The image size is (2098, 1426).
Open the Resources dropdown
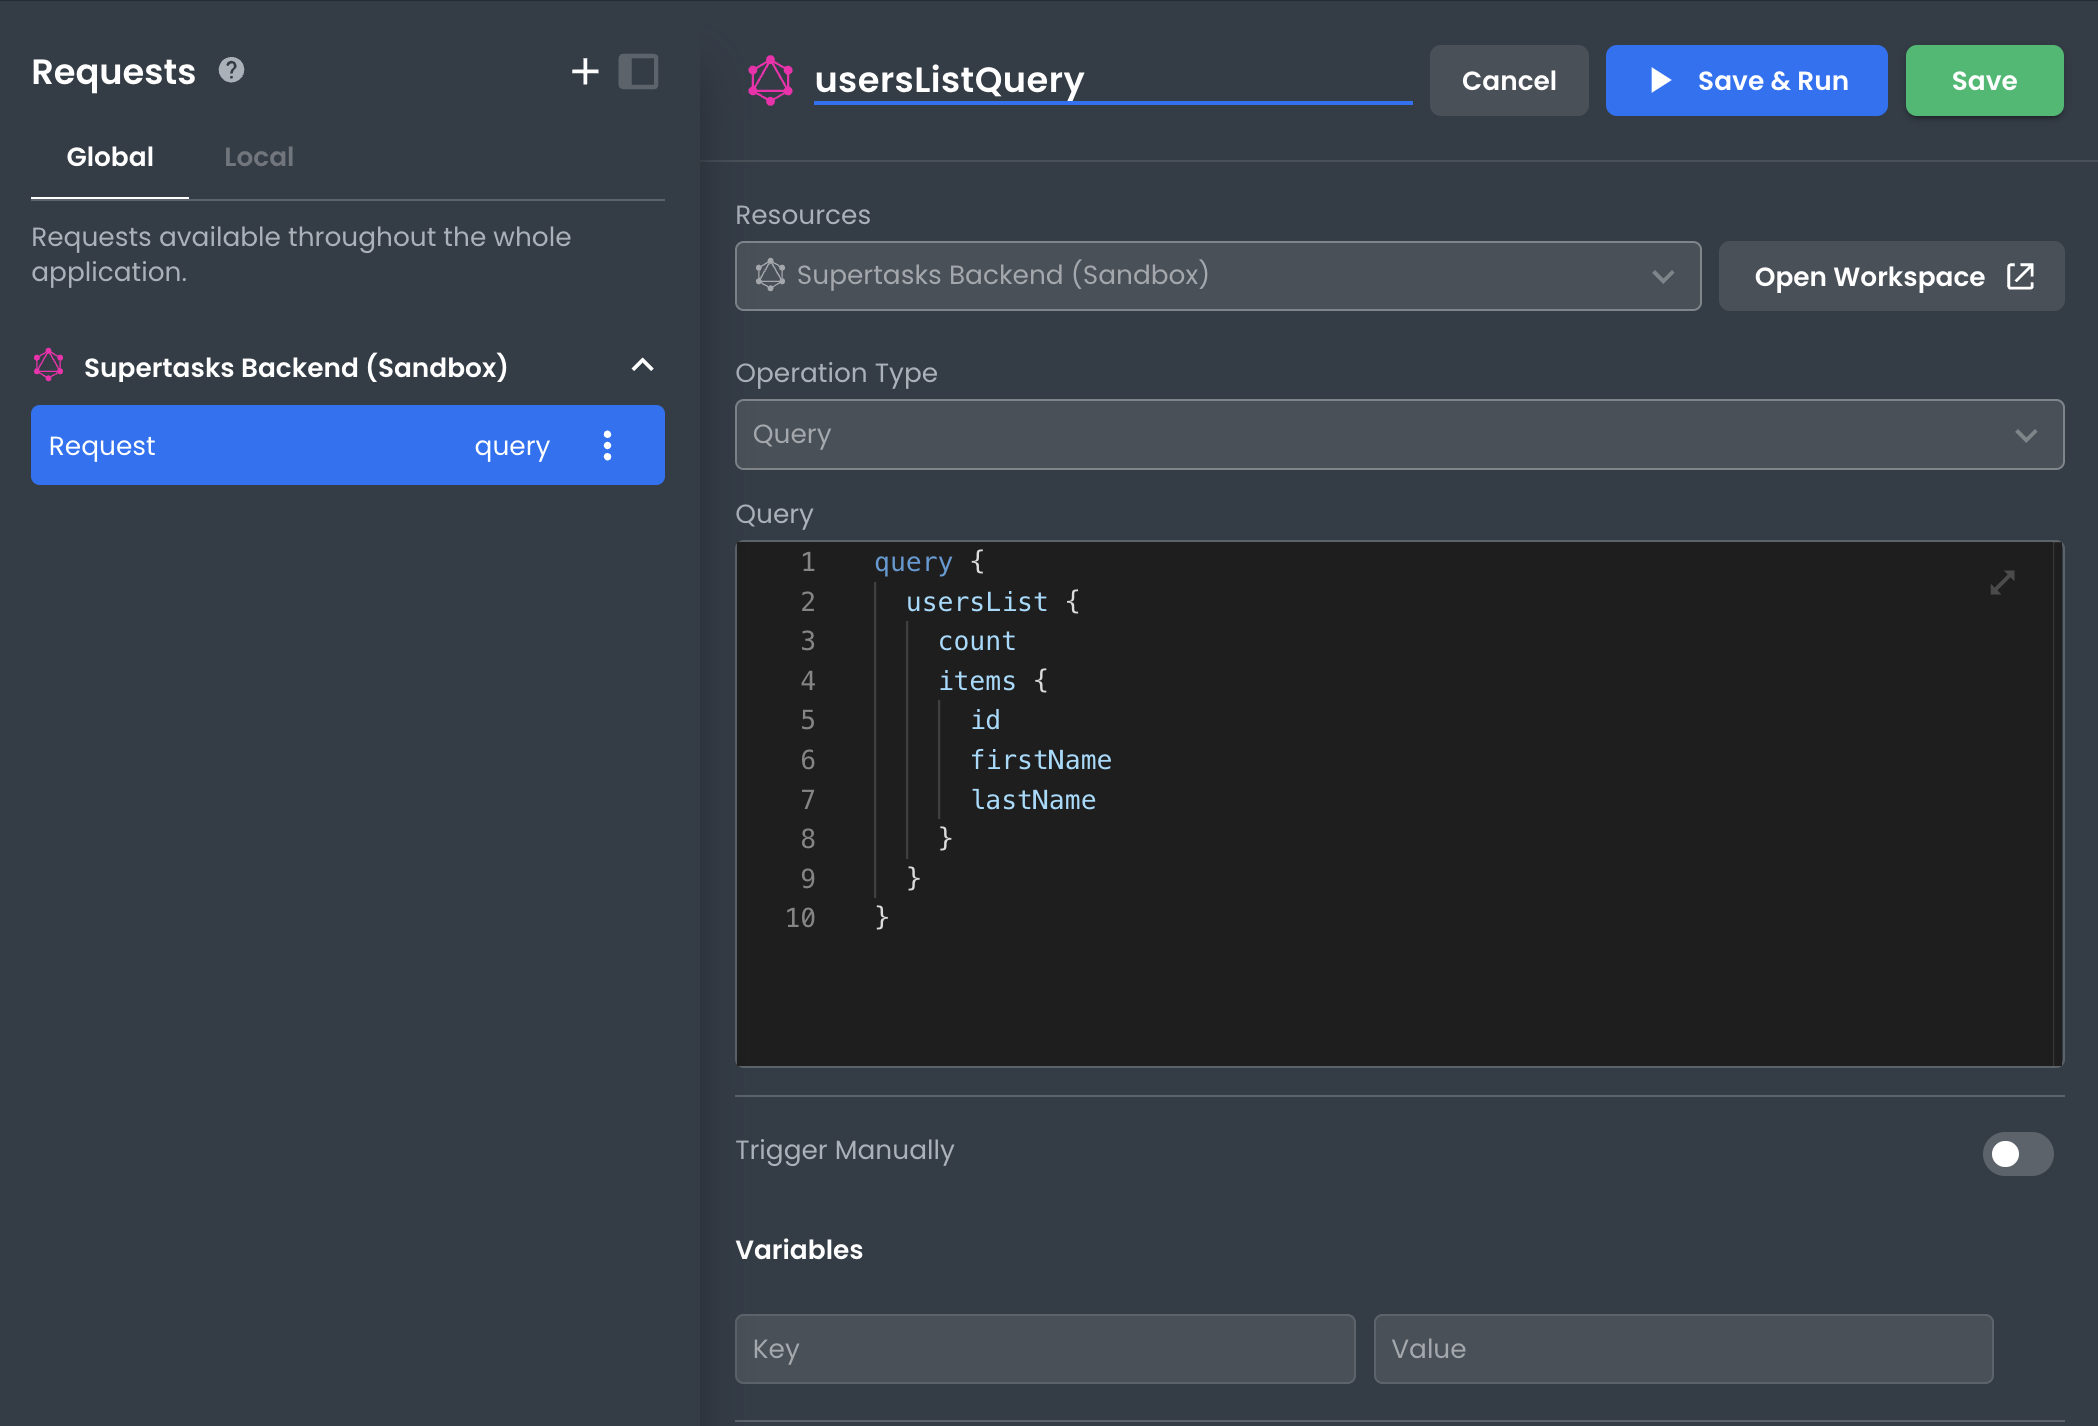(1217, 275)
